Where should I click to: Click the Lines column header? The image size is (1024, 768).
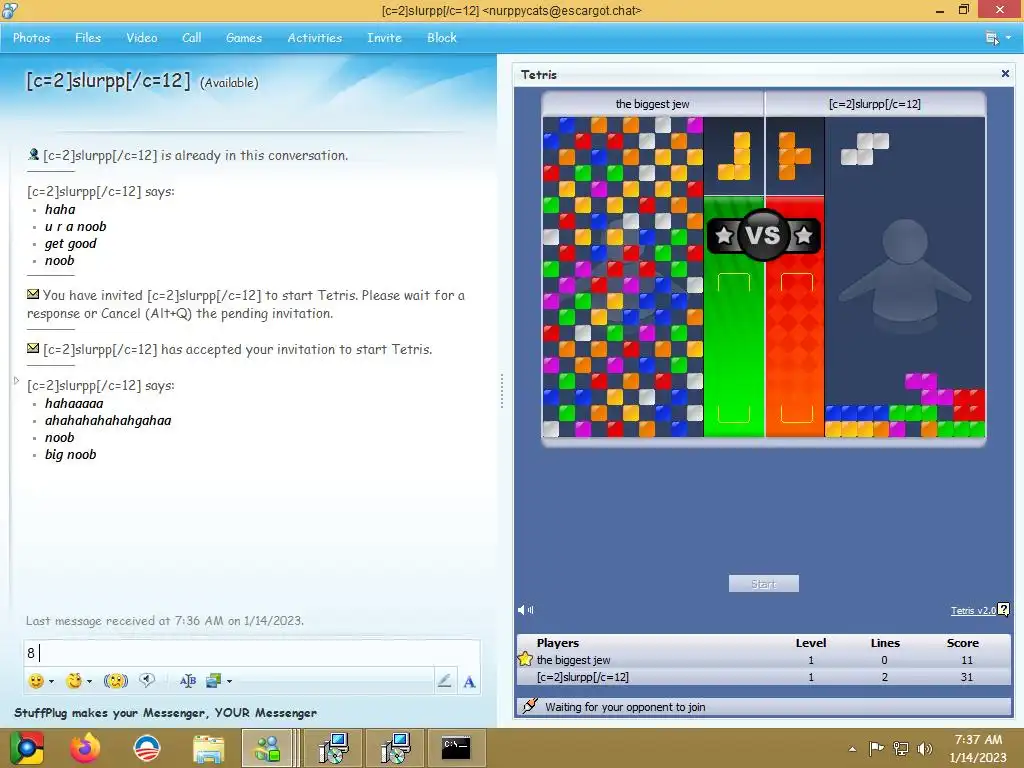[x=885, y=643]
